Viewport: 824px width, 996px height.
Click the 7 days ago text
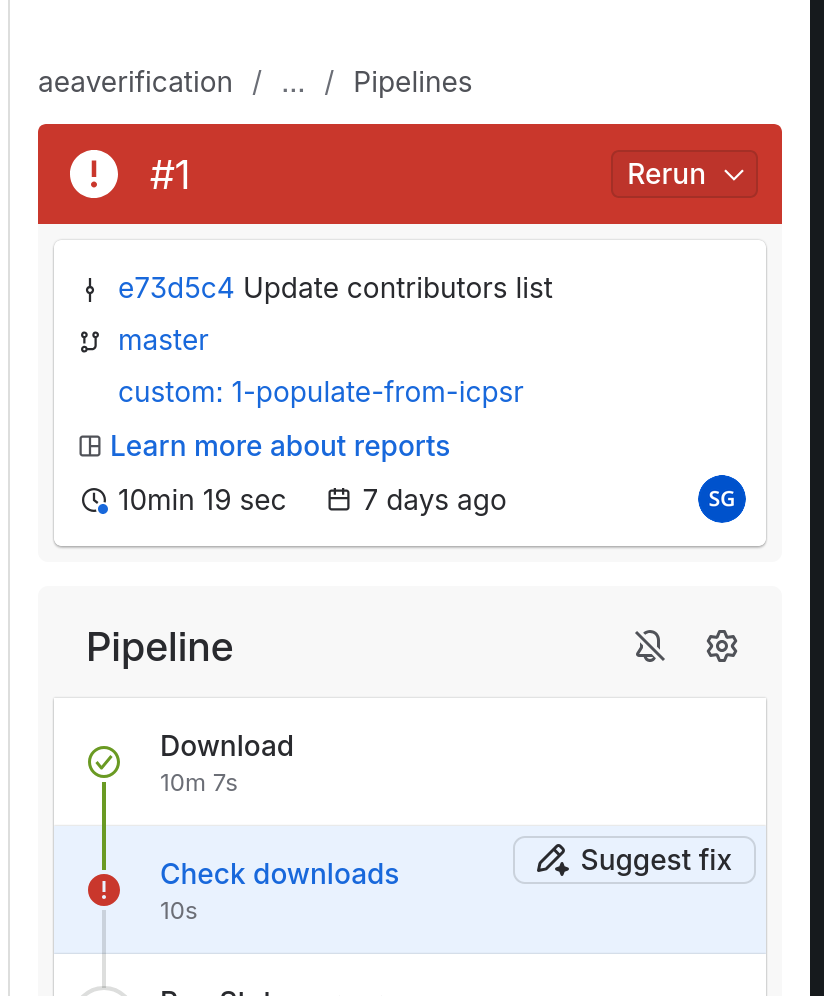(x=435, y=500)
